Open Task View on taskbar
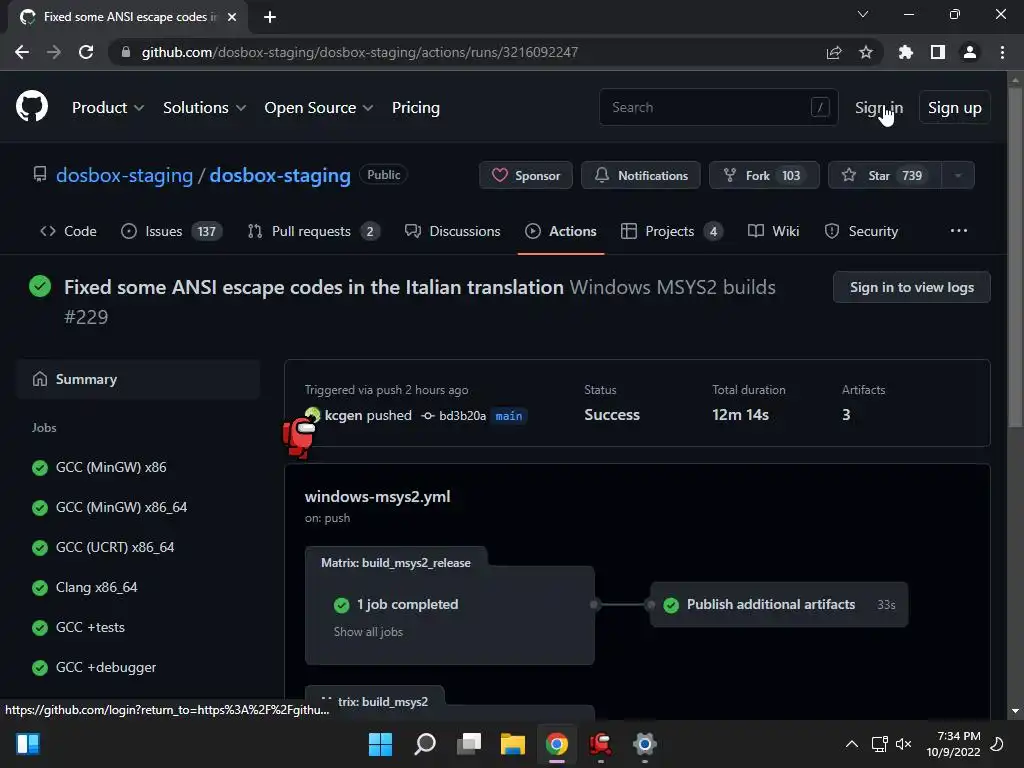This screenshot has height=768, width=1024. tap(469, 744)
